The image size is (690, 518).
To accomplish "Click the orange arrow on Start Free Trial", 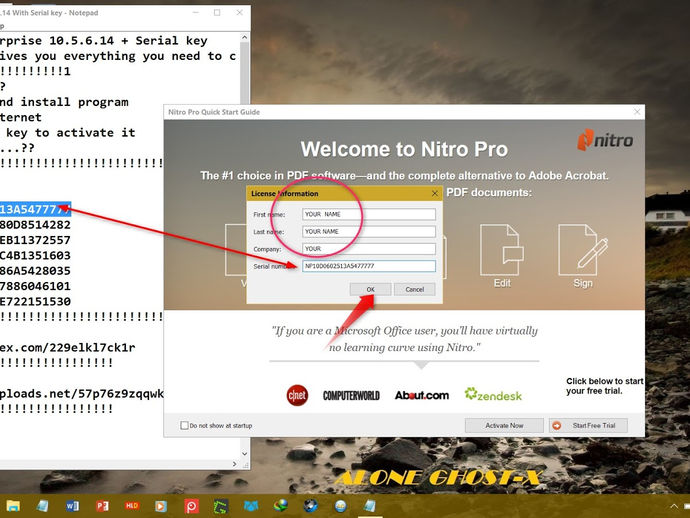I will 557,426.
